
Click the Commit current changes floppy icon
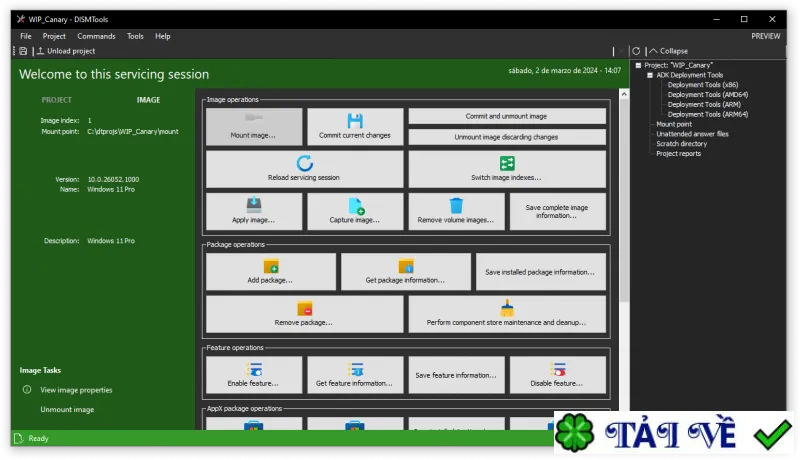tap(355, 121)
